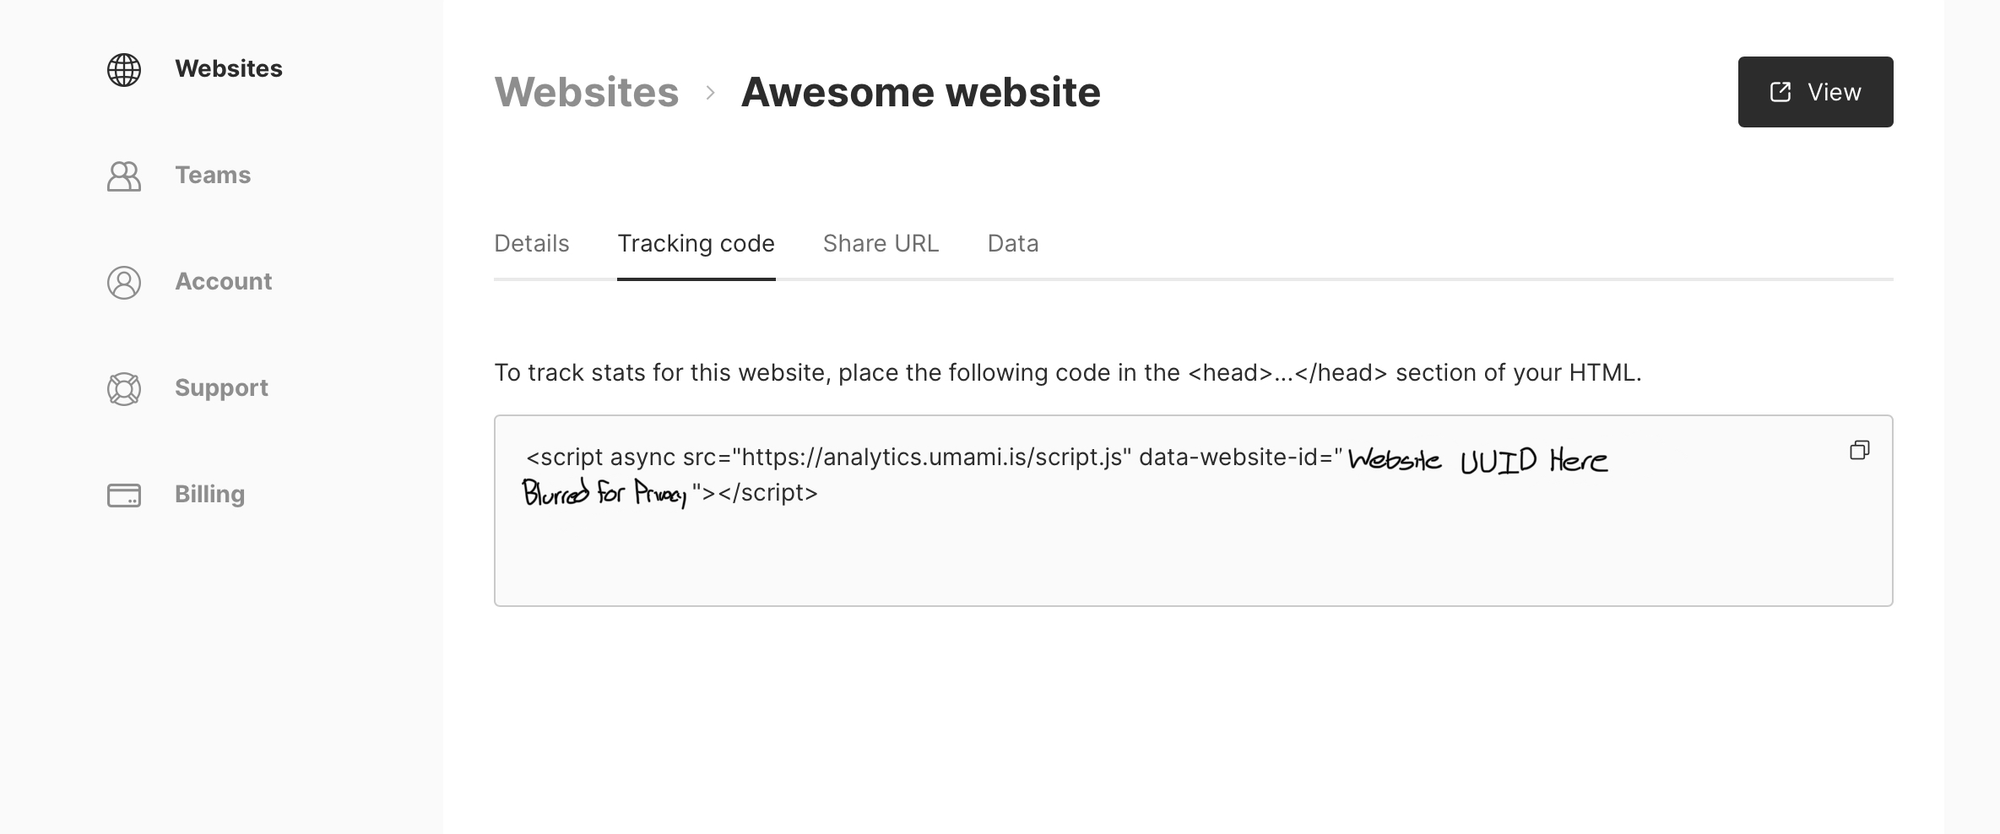Click the Awesome website breadcrumb
The width and height of the screenshot is (2000, 834).
(x=920, y=91)
